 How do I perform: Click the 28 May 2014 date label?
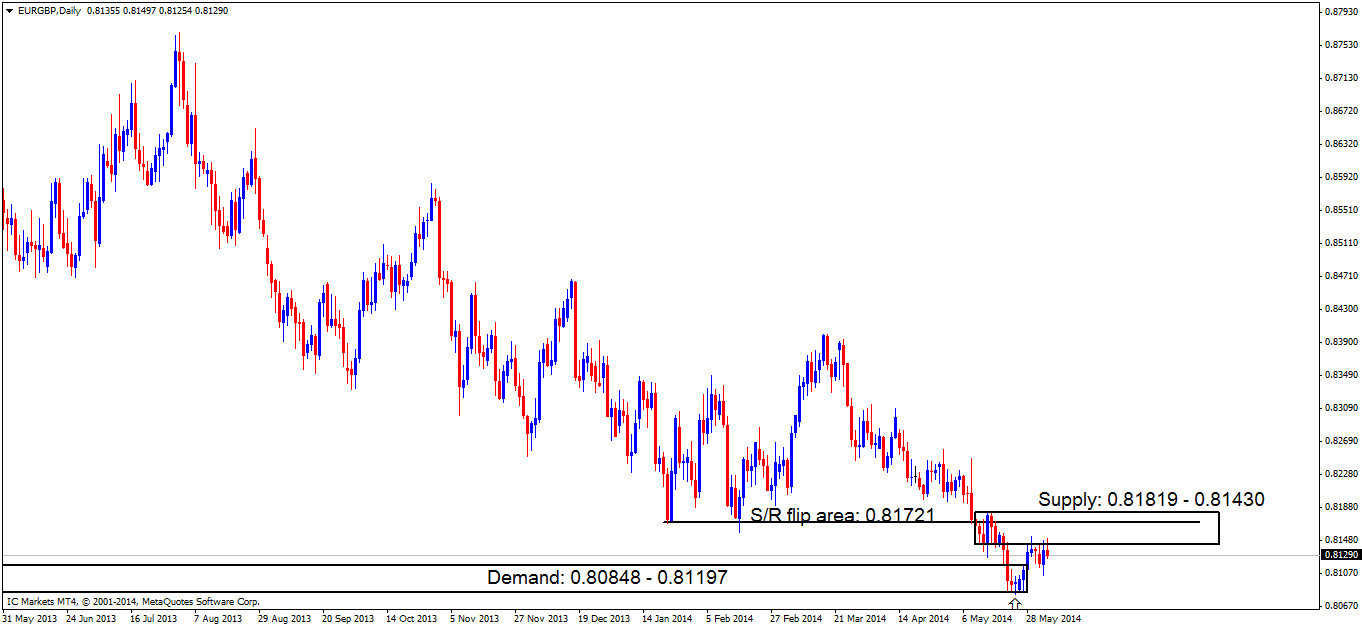[1053, 619]
